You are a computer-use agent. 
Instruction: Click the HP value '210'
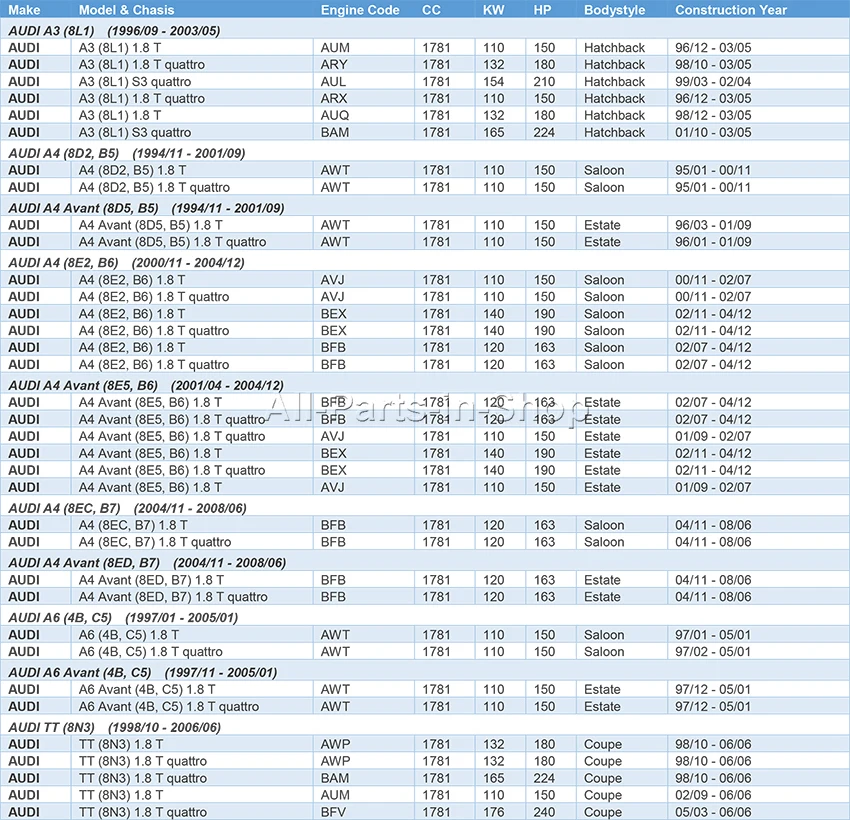pos(544,82)
